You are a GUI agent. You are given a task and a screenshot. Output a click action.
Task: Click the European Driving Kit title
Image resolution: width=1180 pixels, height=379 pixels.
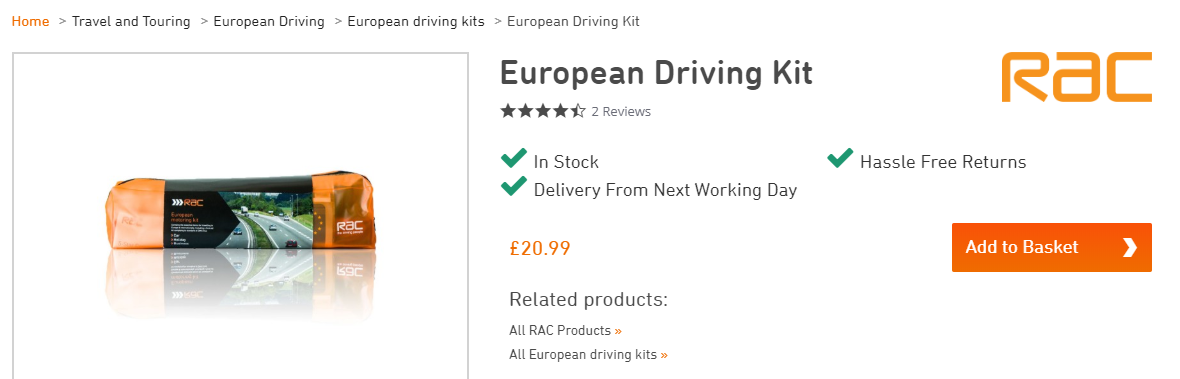pyautogui.click(x=656, y=74)
